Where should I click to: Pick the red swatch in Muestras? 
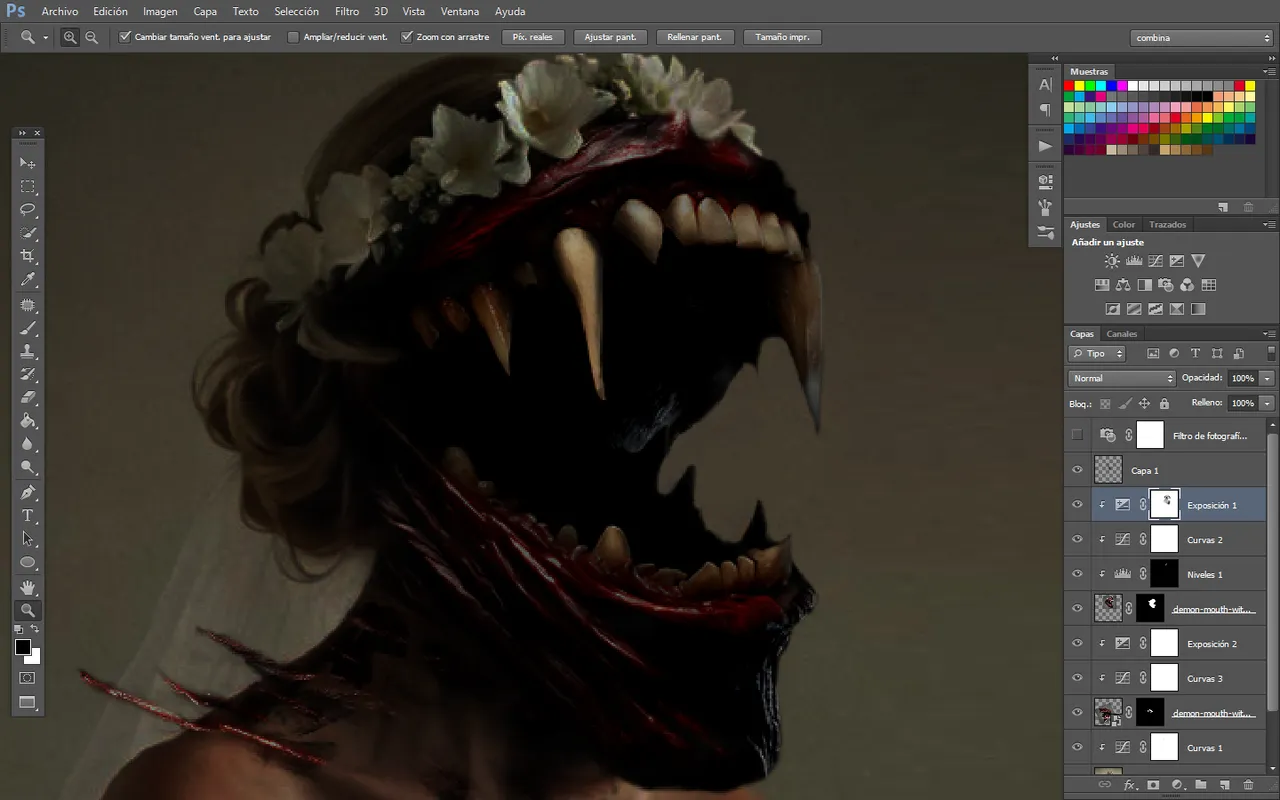[x=1069, y=86]
